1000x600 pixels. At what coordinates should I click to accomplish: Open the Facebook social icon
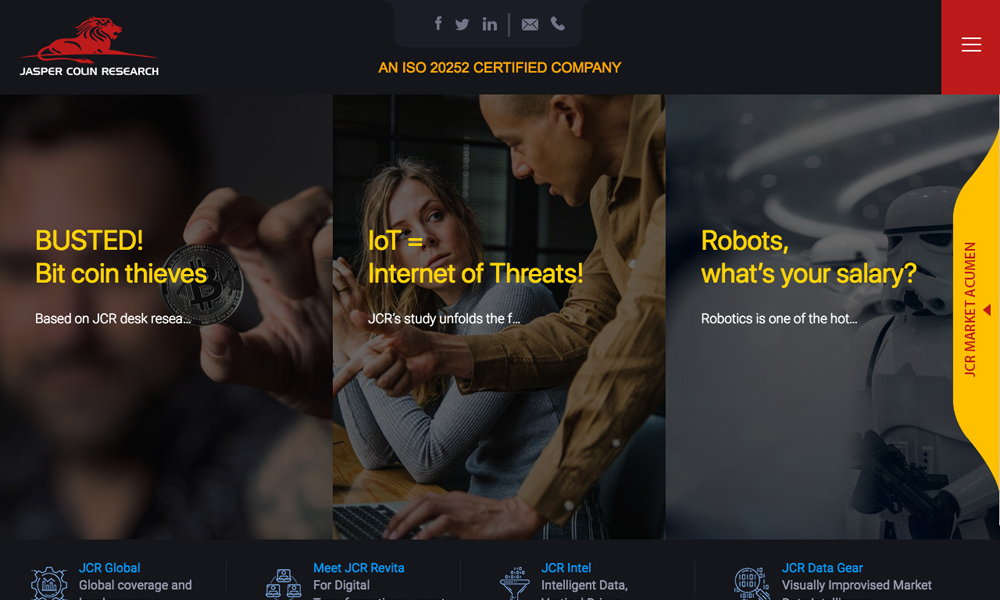pos(438,24)
